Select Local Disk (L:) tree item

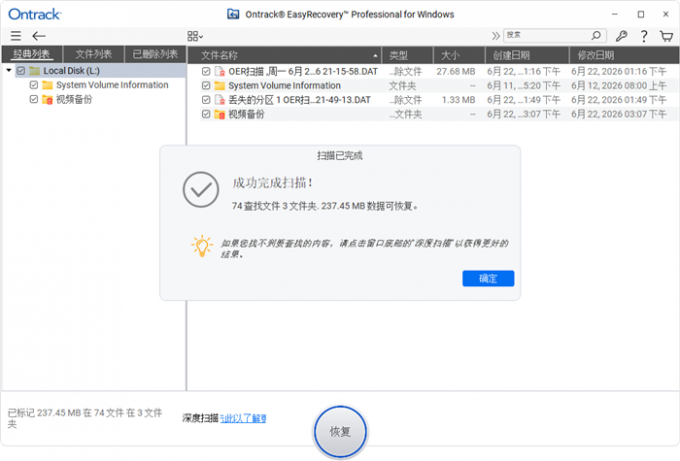(72, 71)
